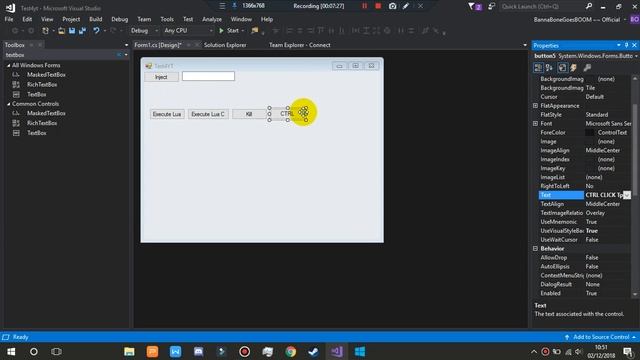Image resolution: width=640 pixels, height=360 pixels.
Task: Select RichTextBox under All Windows Forms
Action: tap(42, 84)
